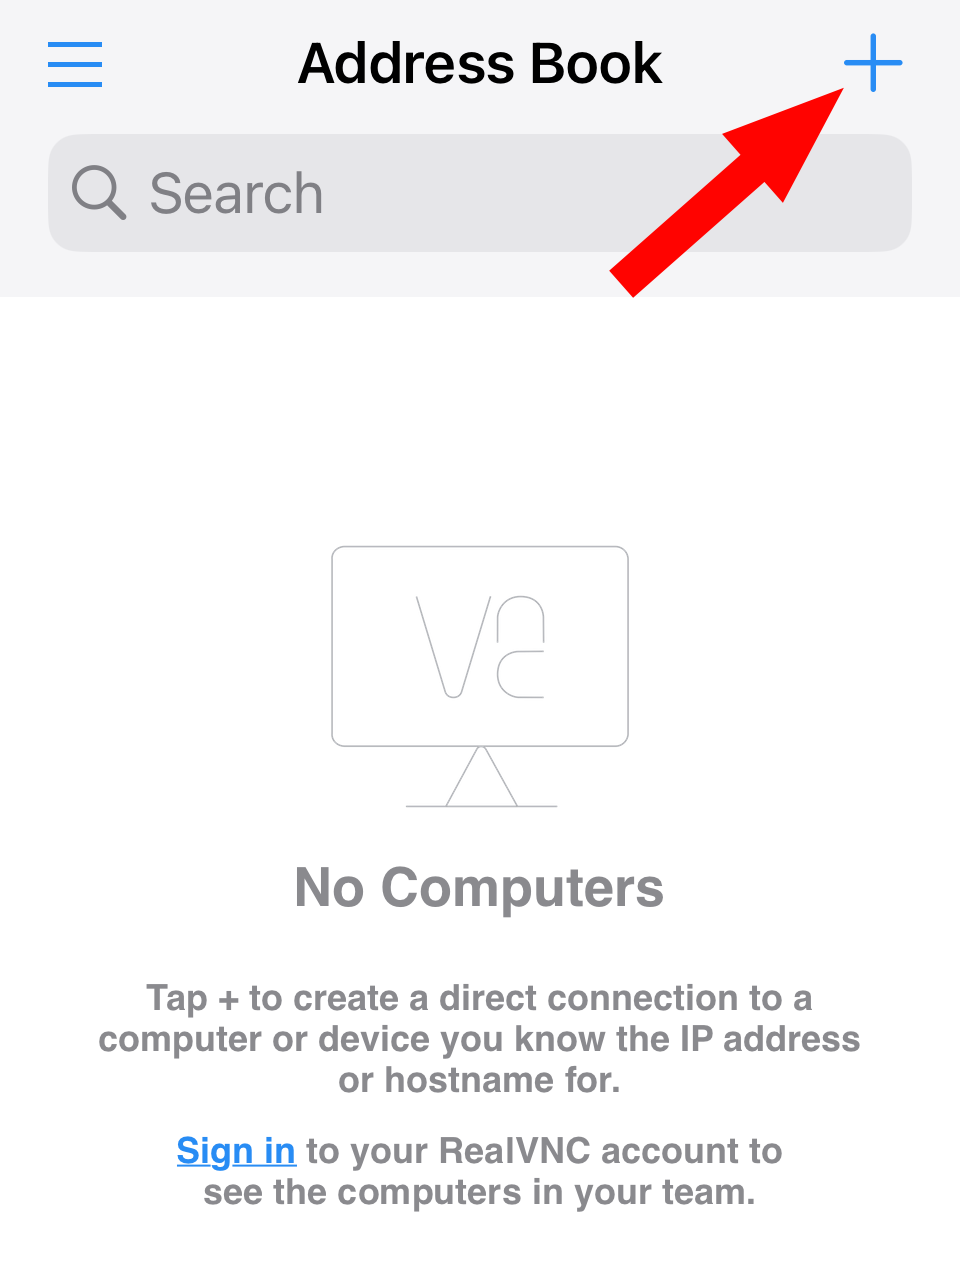
Task: Click the No Computers heading
Action: (479, 887)
